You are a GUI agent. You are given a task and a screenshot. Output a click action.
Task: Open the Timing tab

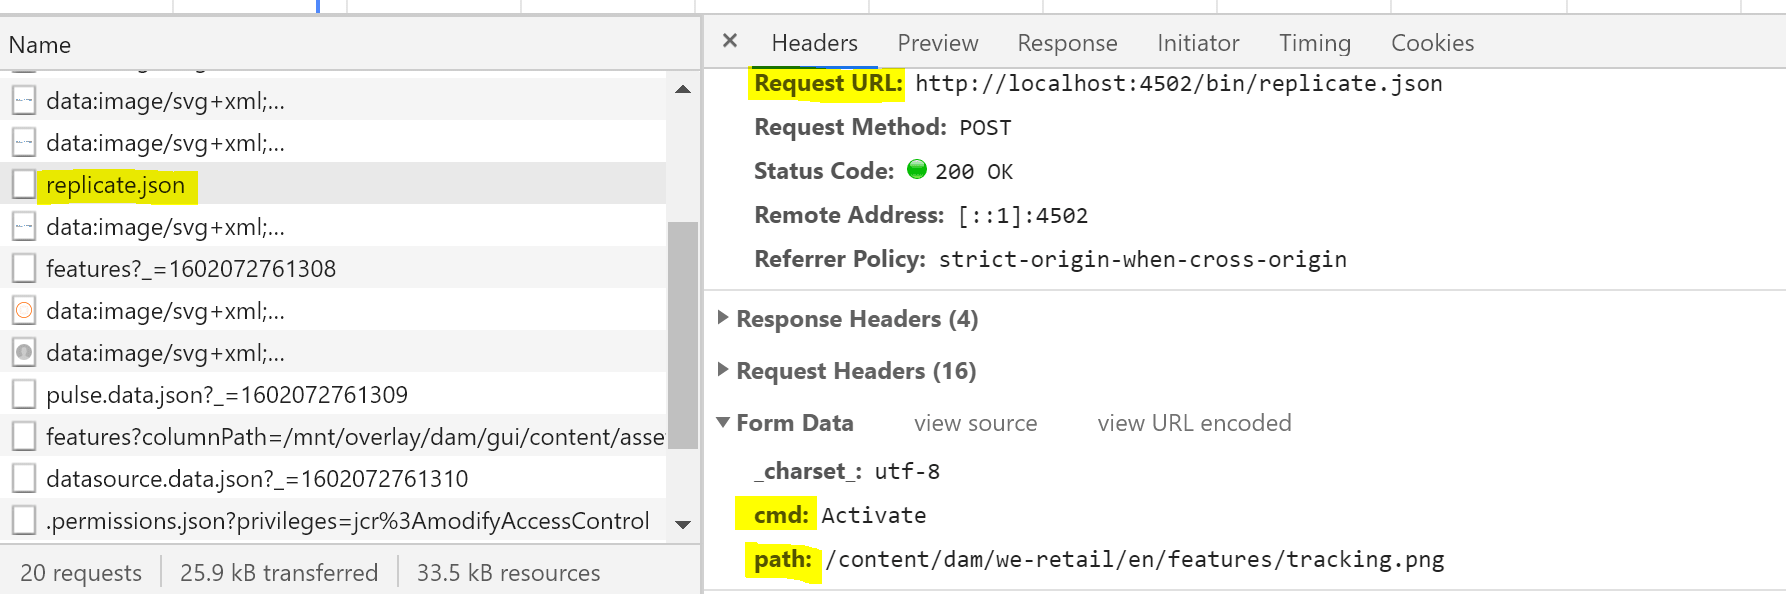point(1314,43)
